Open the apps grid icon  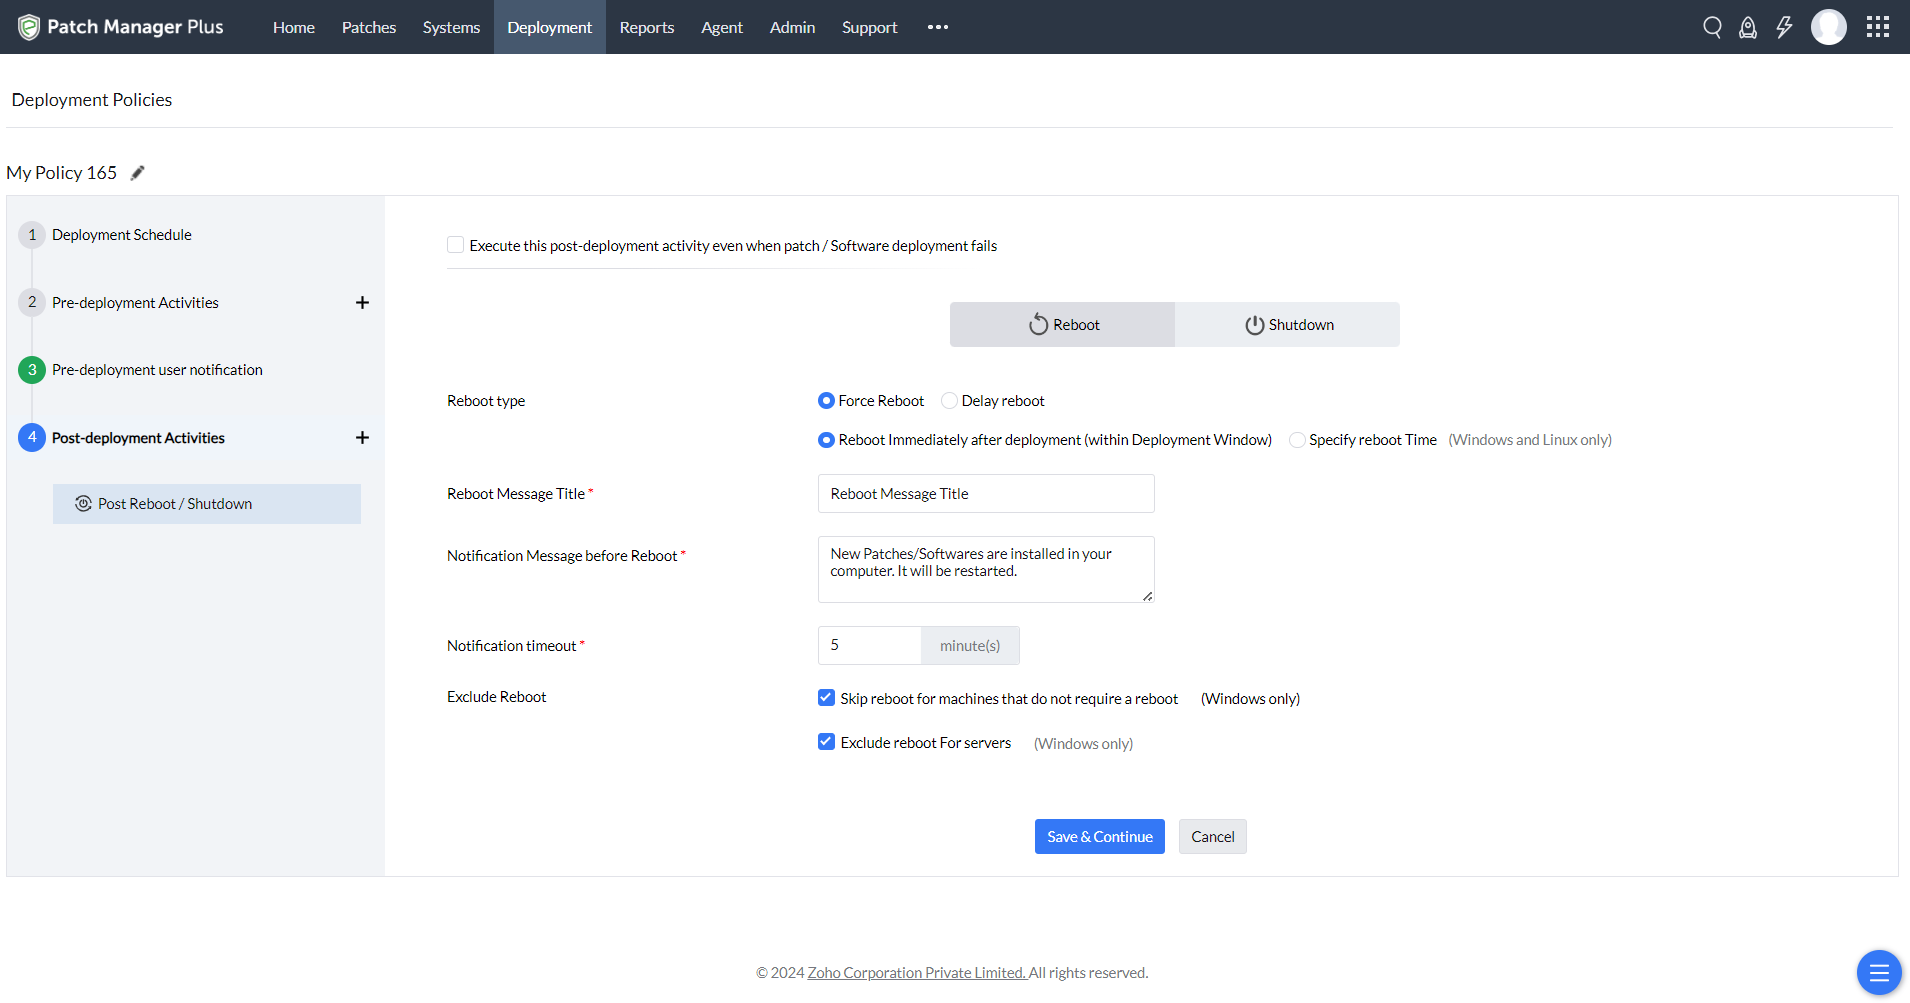tap(1878, 27)
